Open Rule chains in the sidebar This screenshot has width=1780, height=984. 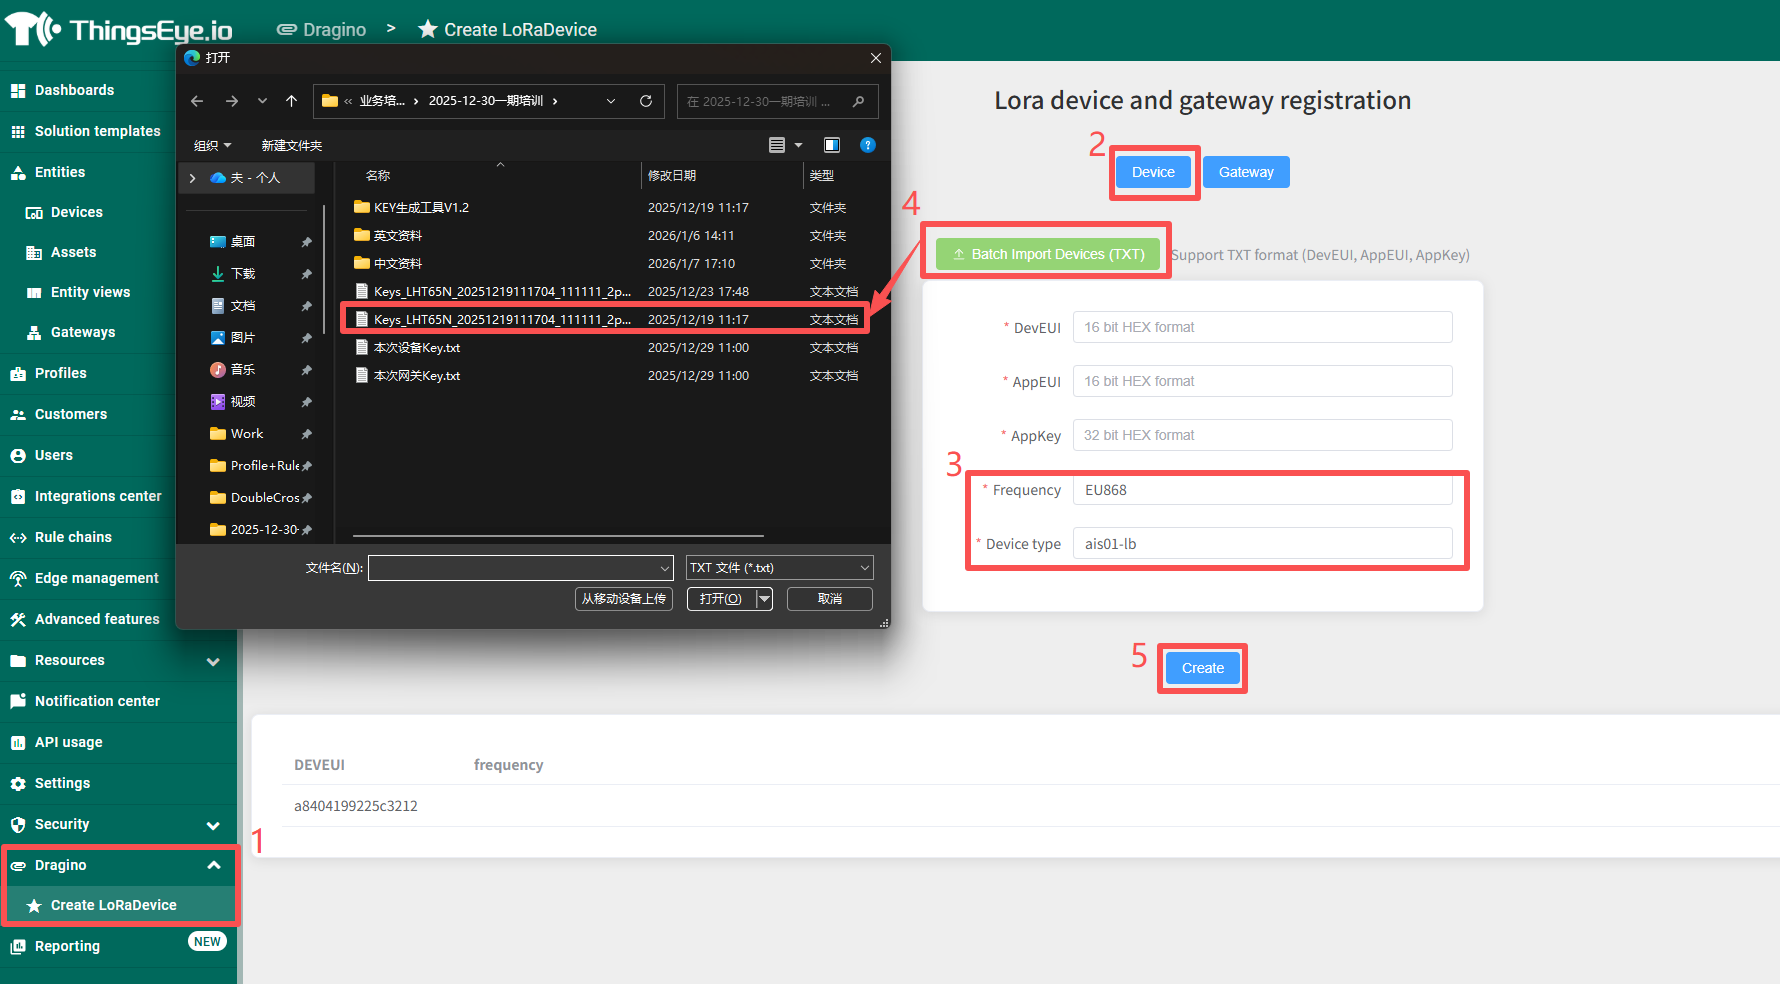(73, 537)
